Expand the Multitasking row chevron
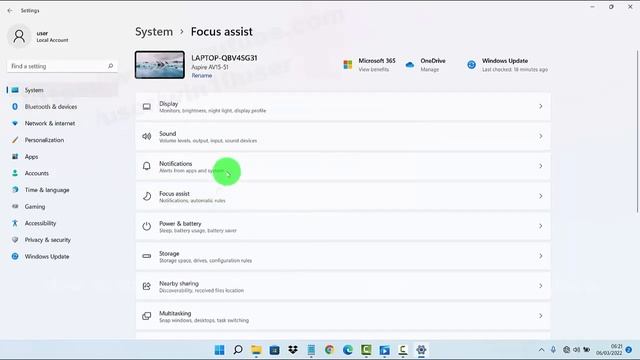Viewport: 640px width, 360px height. 540,316
